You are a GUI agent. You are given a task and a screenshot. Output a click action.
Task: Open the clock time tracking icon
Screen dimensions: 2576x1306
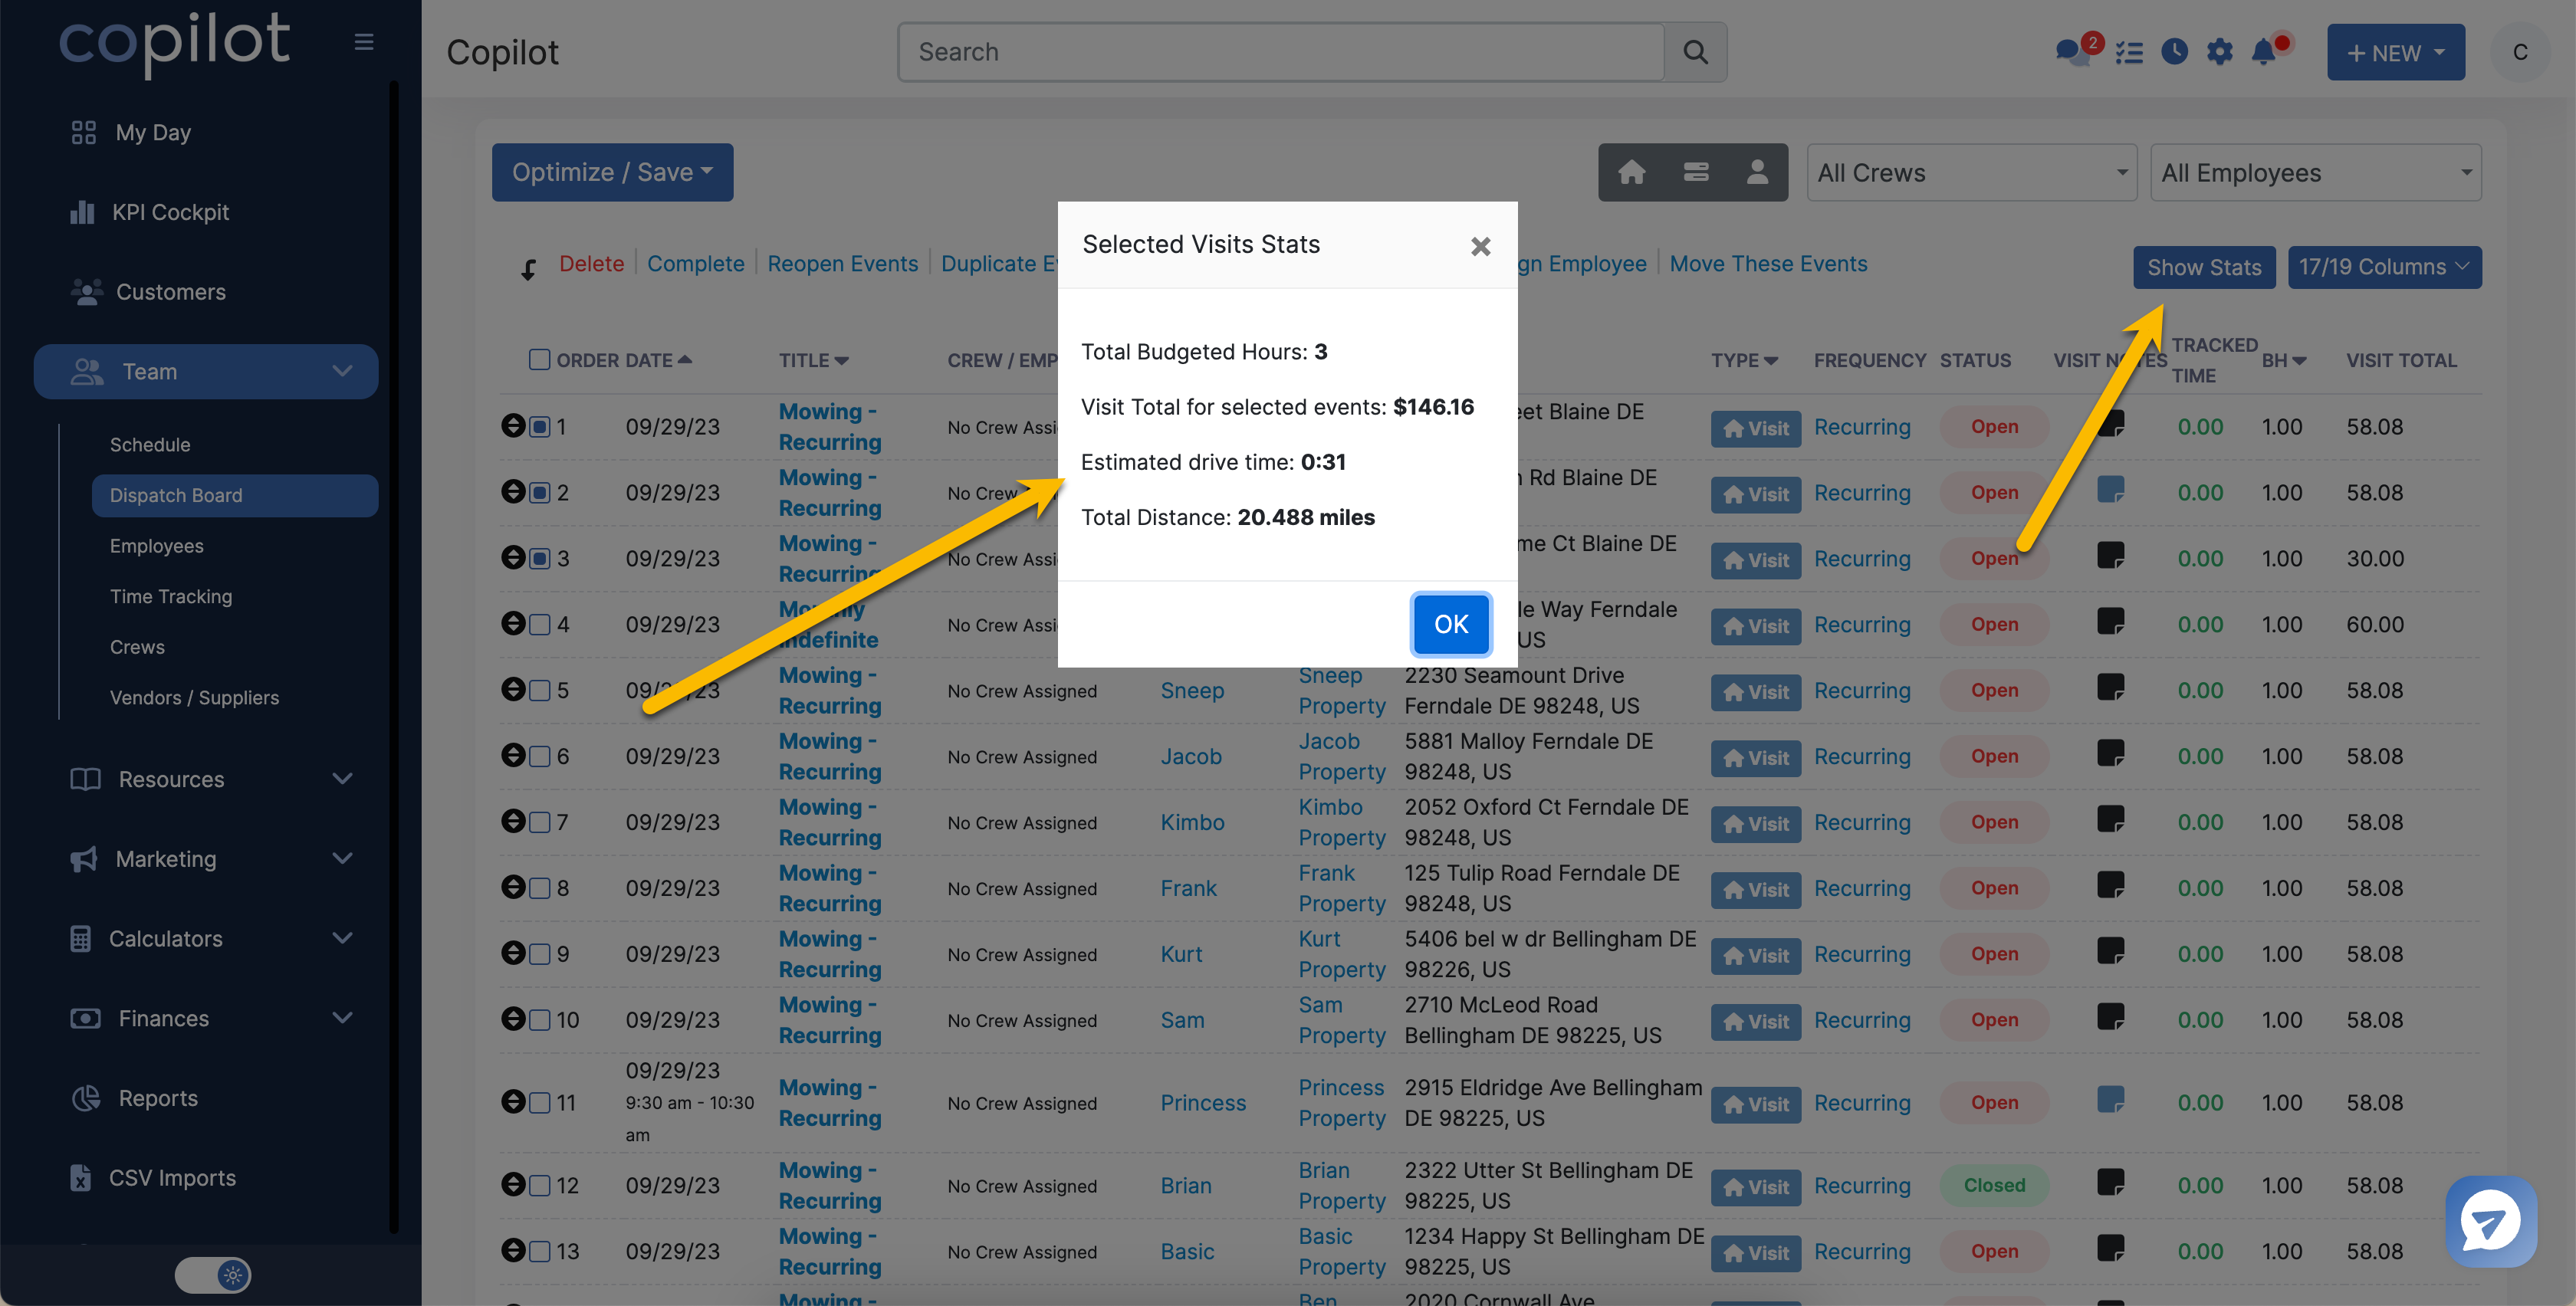[2174, 52]
